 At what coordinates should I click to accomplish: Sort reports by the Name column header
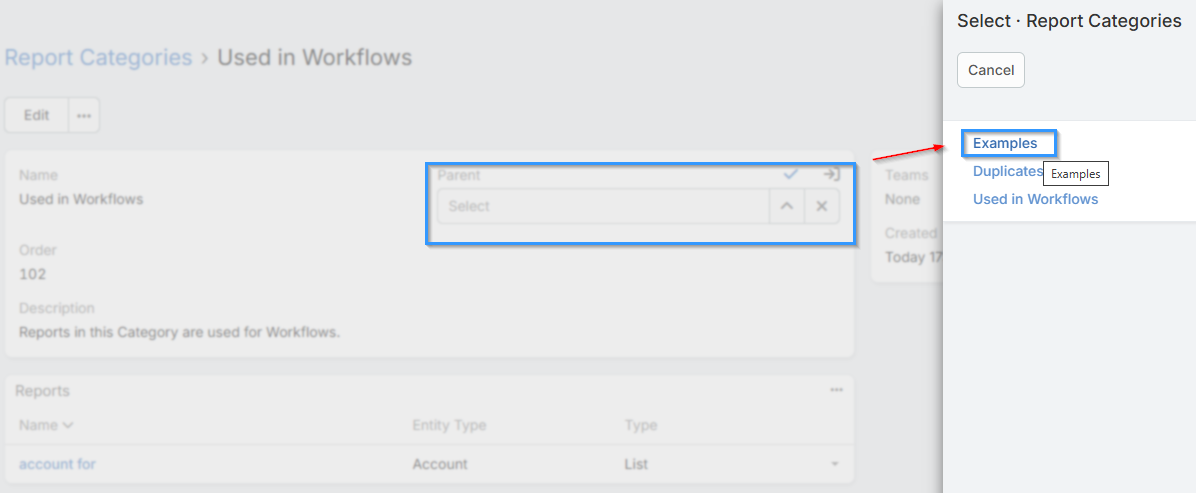[x=46, y=425]
